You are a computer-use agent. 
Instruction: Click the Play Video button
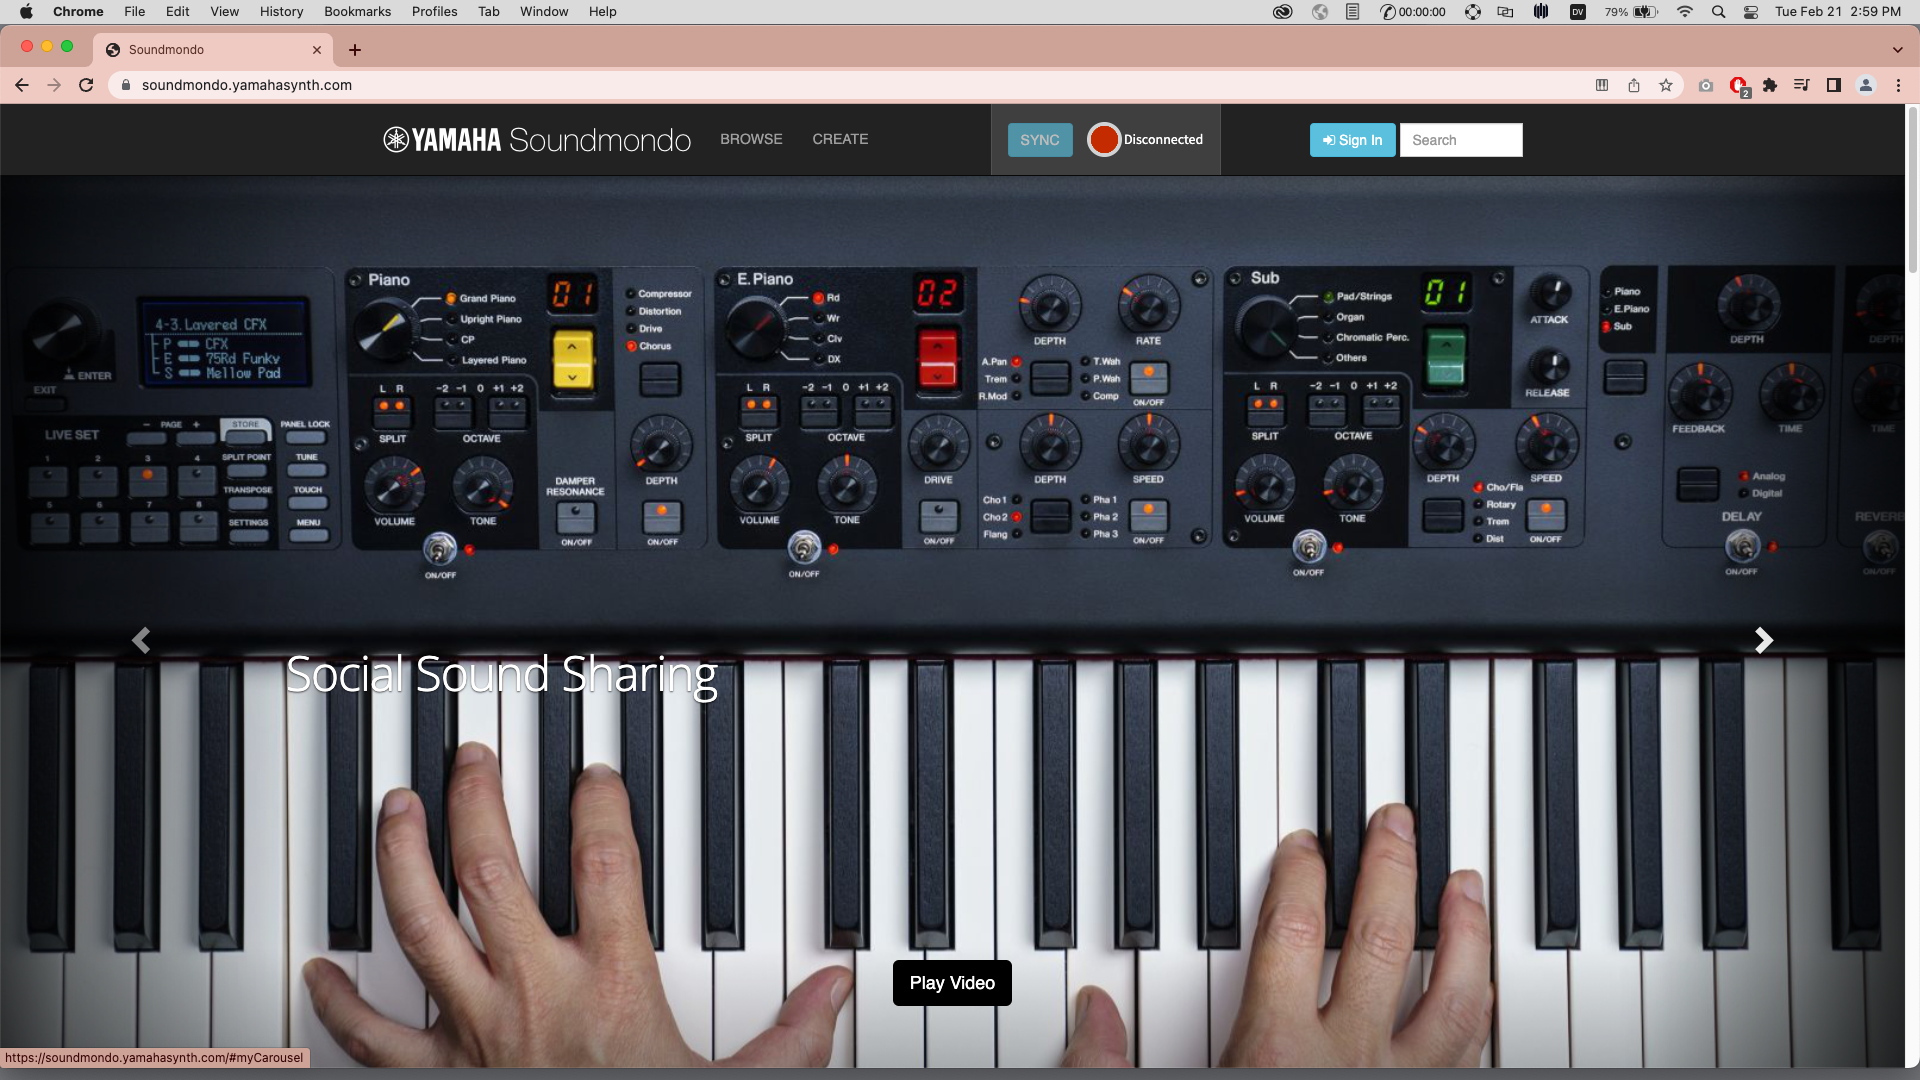[952, 983]
